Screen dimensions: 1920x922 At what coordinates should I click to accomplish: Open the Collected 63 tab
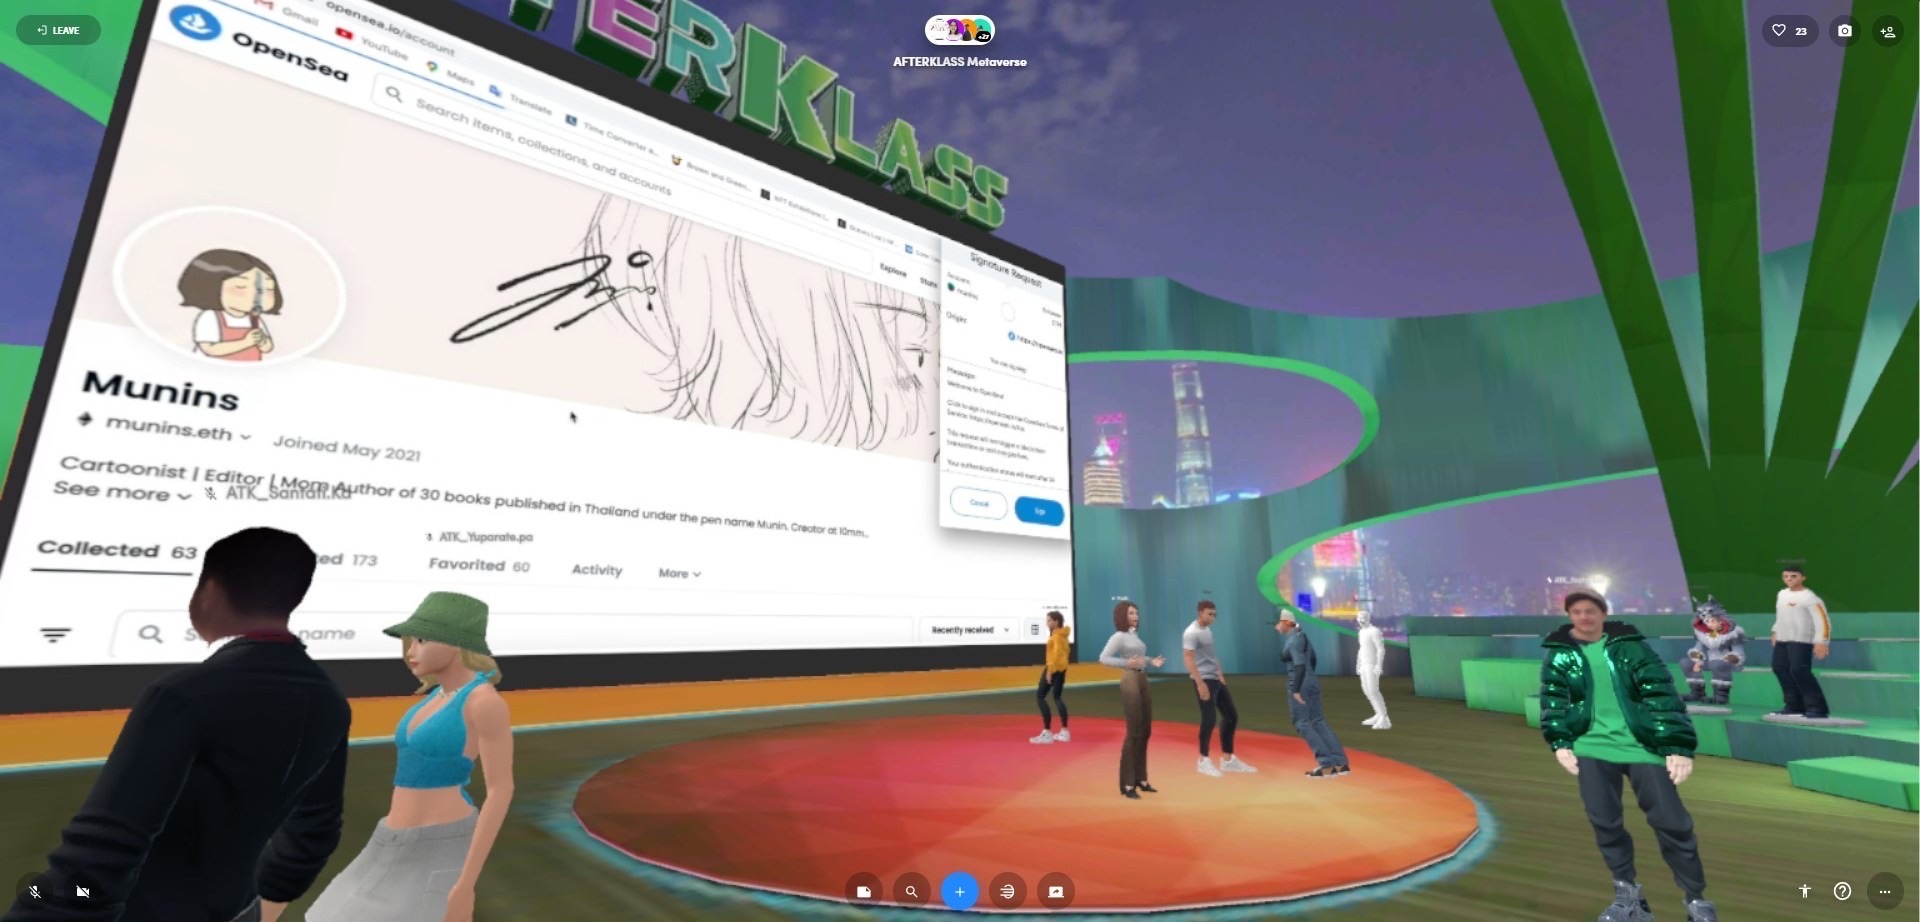[117, 550]
